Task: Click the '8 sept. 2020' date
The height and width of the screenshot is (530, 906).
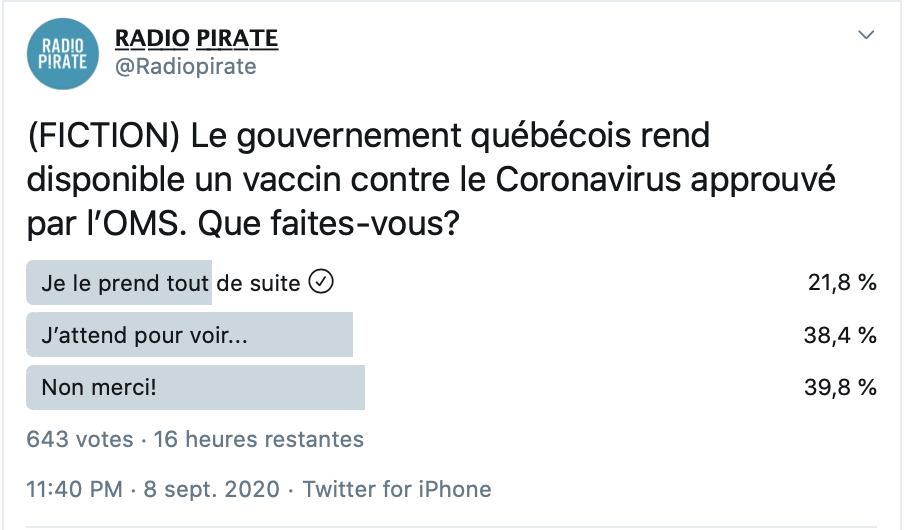Action: [x=211, y=490]
